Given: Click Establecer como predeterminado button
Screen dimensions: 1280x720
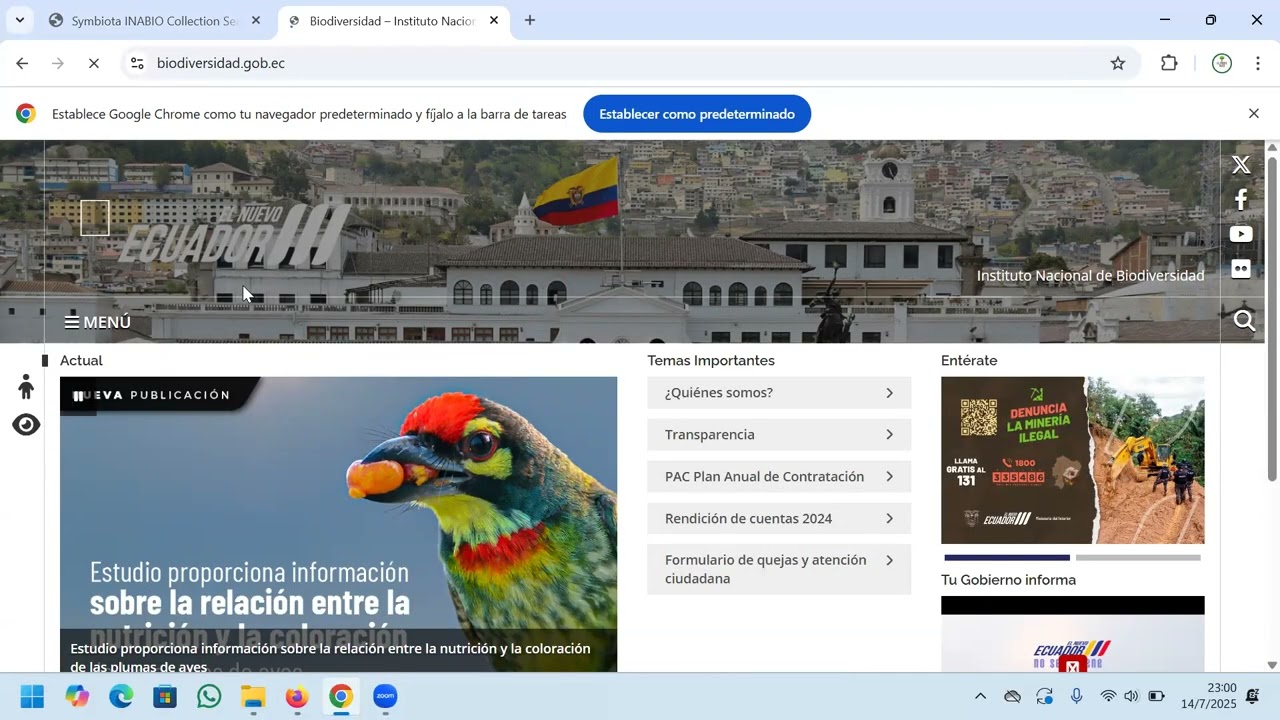Looking at the screenshot, I should (x=697, y=114).
